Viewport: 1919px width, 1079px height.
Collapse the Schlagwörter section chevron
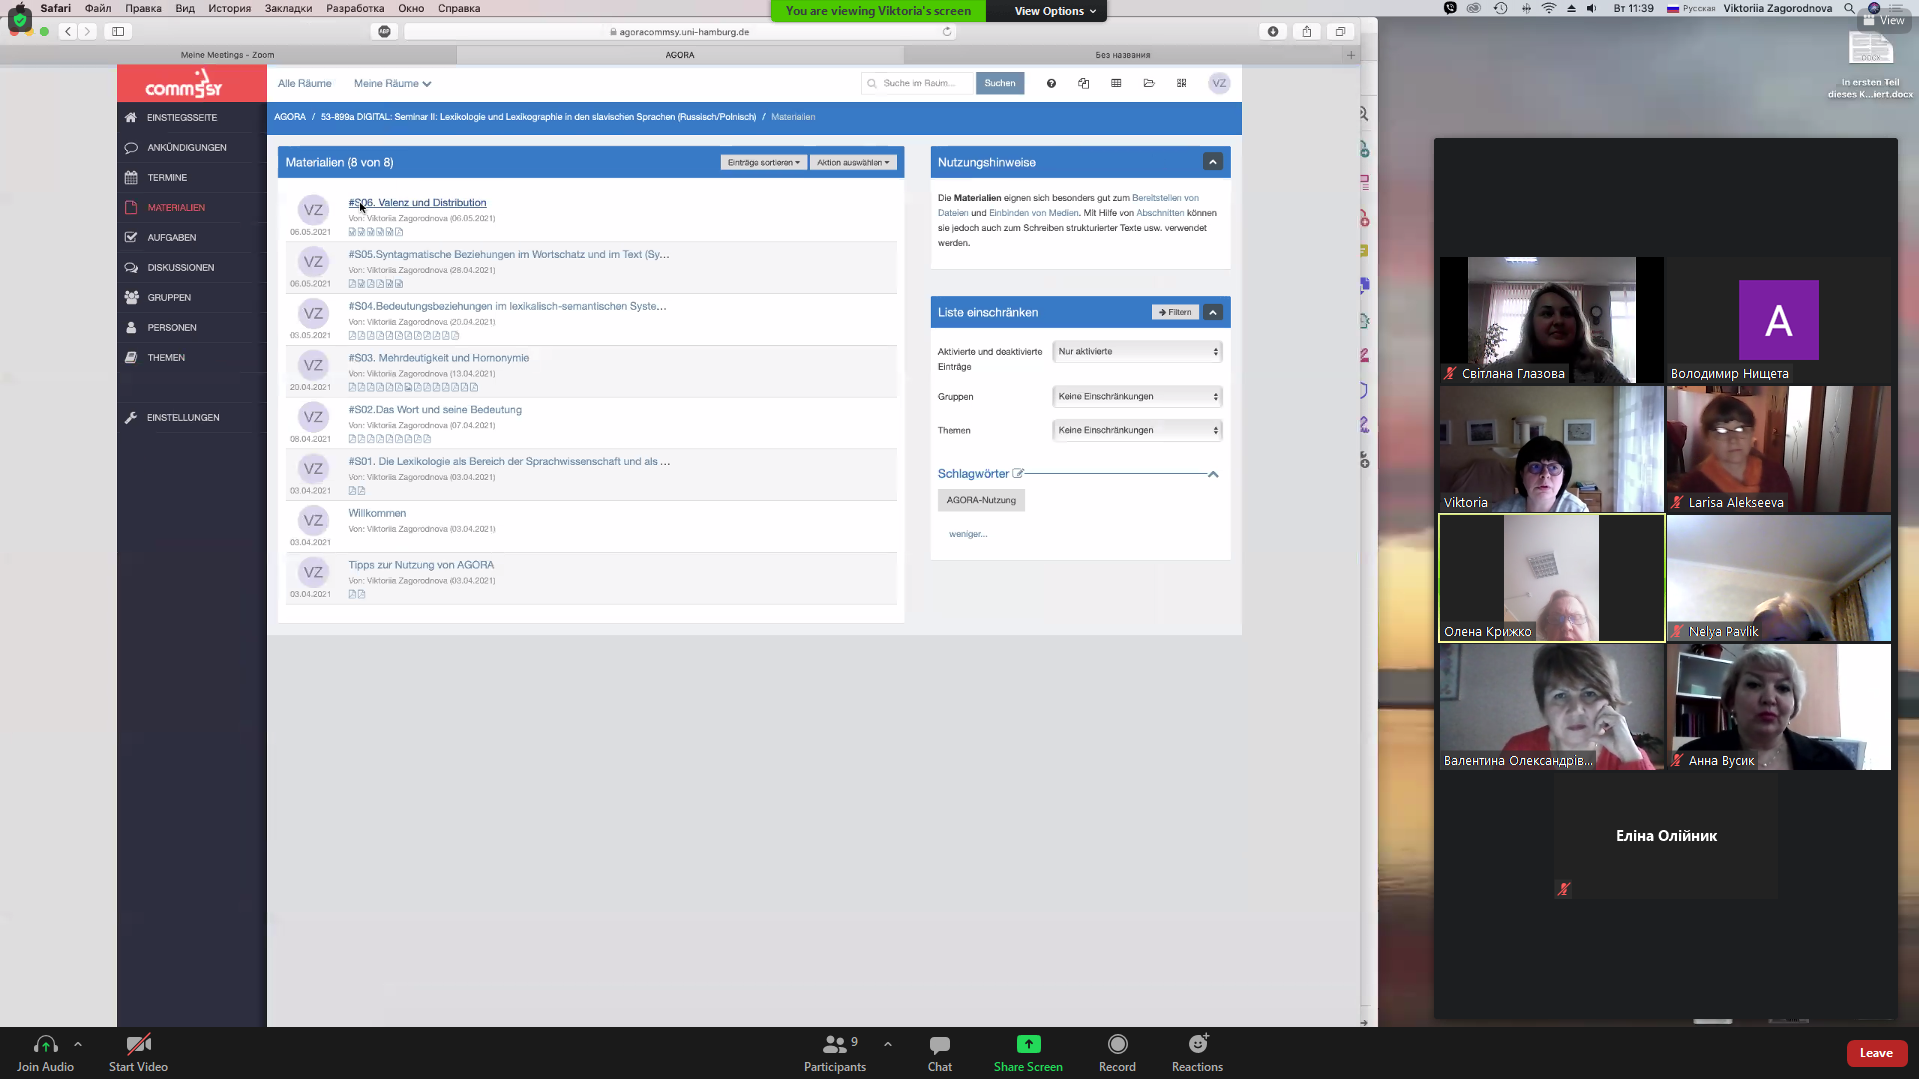click(1213, 475)
